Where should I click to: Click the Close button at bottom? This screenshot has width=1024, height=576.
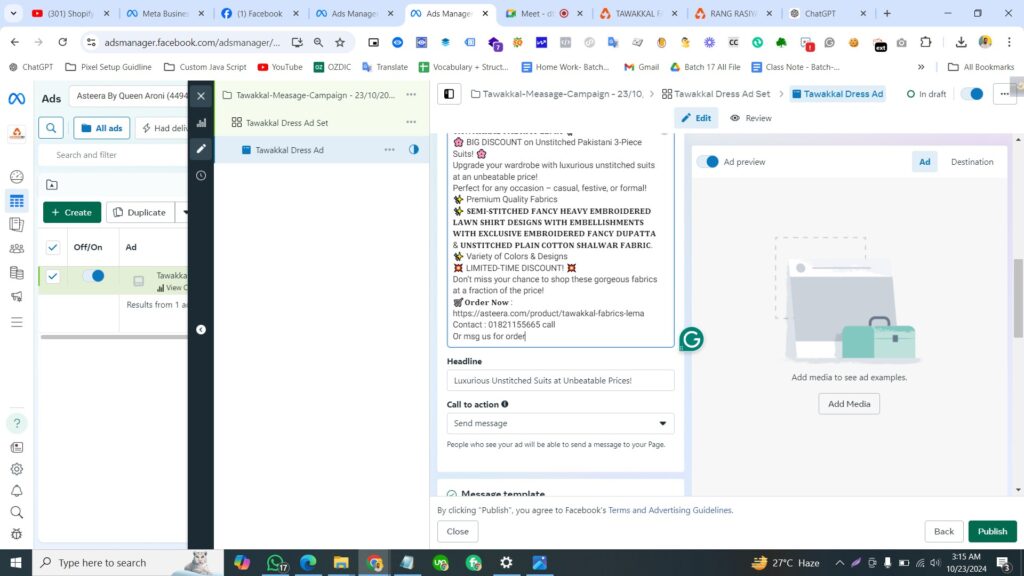click(x=457, y=531)
